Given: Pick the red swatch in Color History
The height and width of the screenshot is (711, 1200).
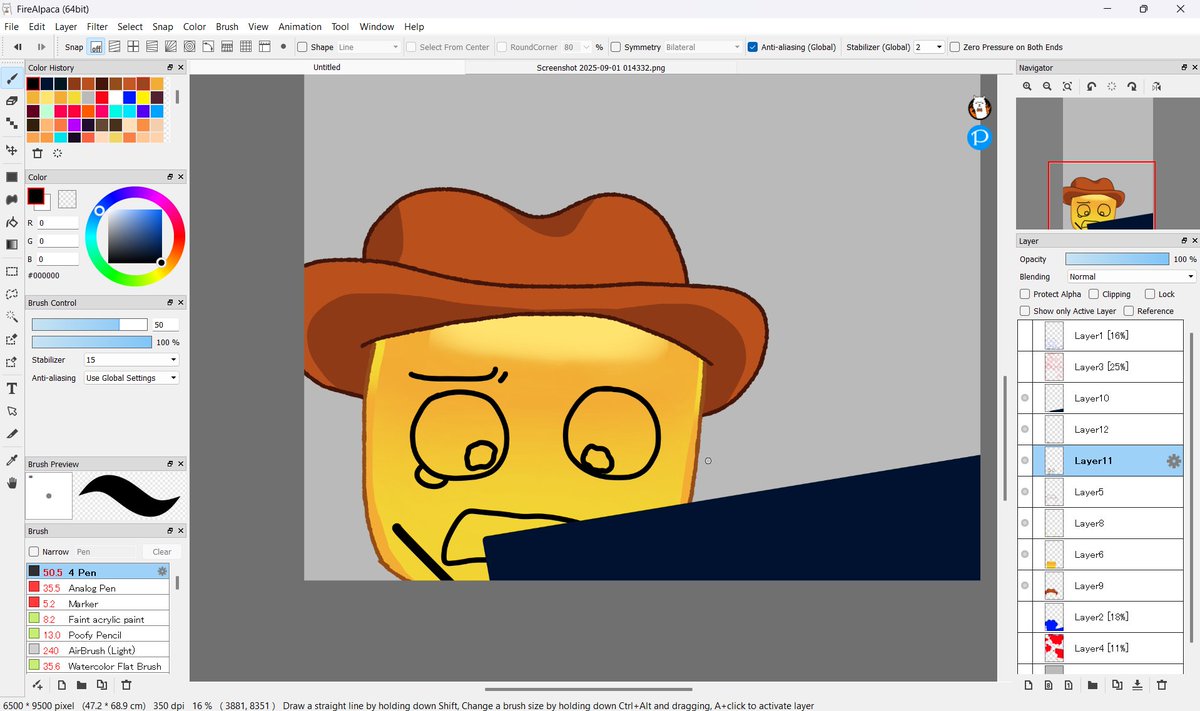Looking at the screenshot, I should [102, 97].
